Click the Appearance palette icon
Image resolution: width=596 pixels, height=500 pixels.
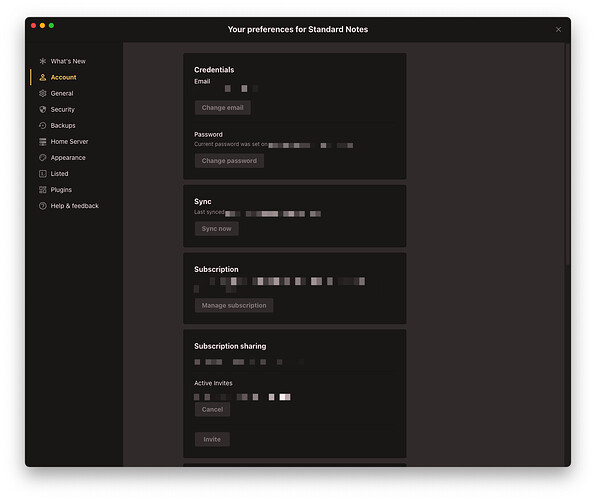pos(43,157)
